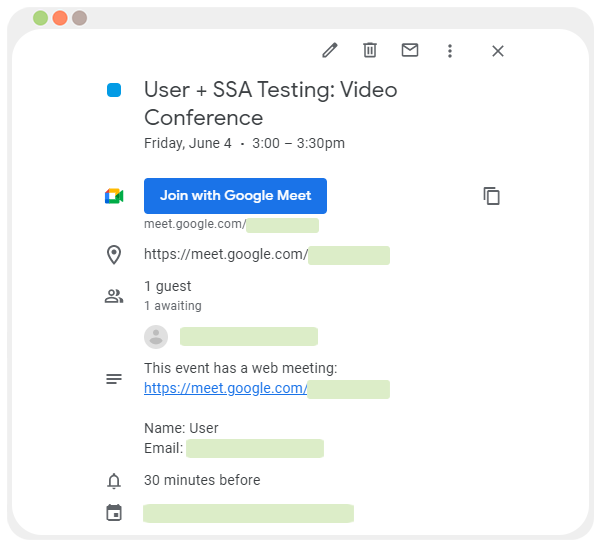Click the green window dot
The height and width of the screenshot is (552, 600).
41,18
